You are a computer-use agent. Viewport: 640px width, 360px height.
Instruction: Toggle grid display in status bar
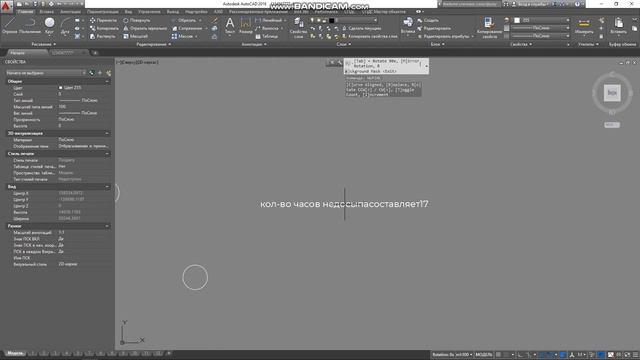(x=498, y=355)
